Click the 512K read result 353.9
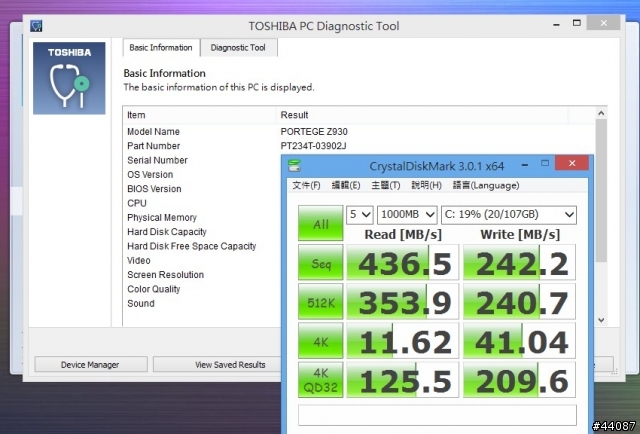This screenshot has height=434, width=640. pyautogui.click(x=402, y=301)
